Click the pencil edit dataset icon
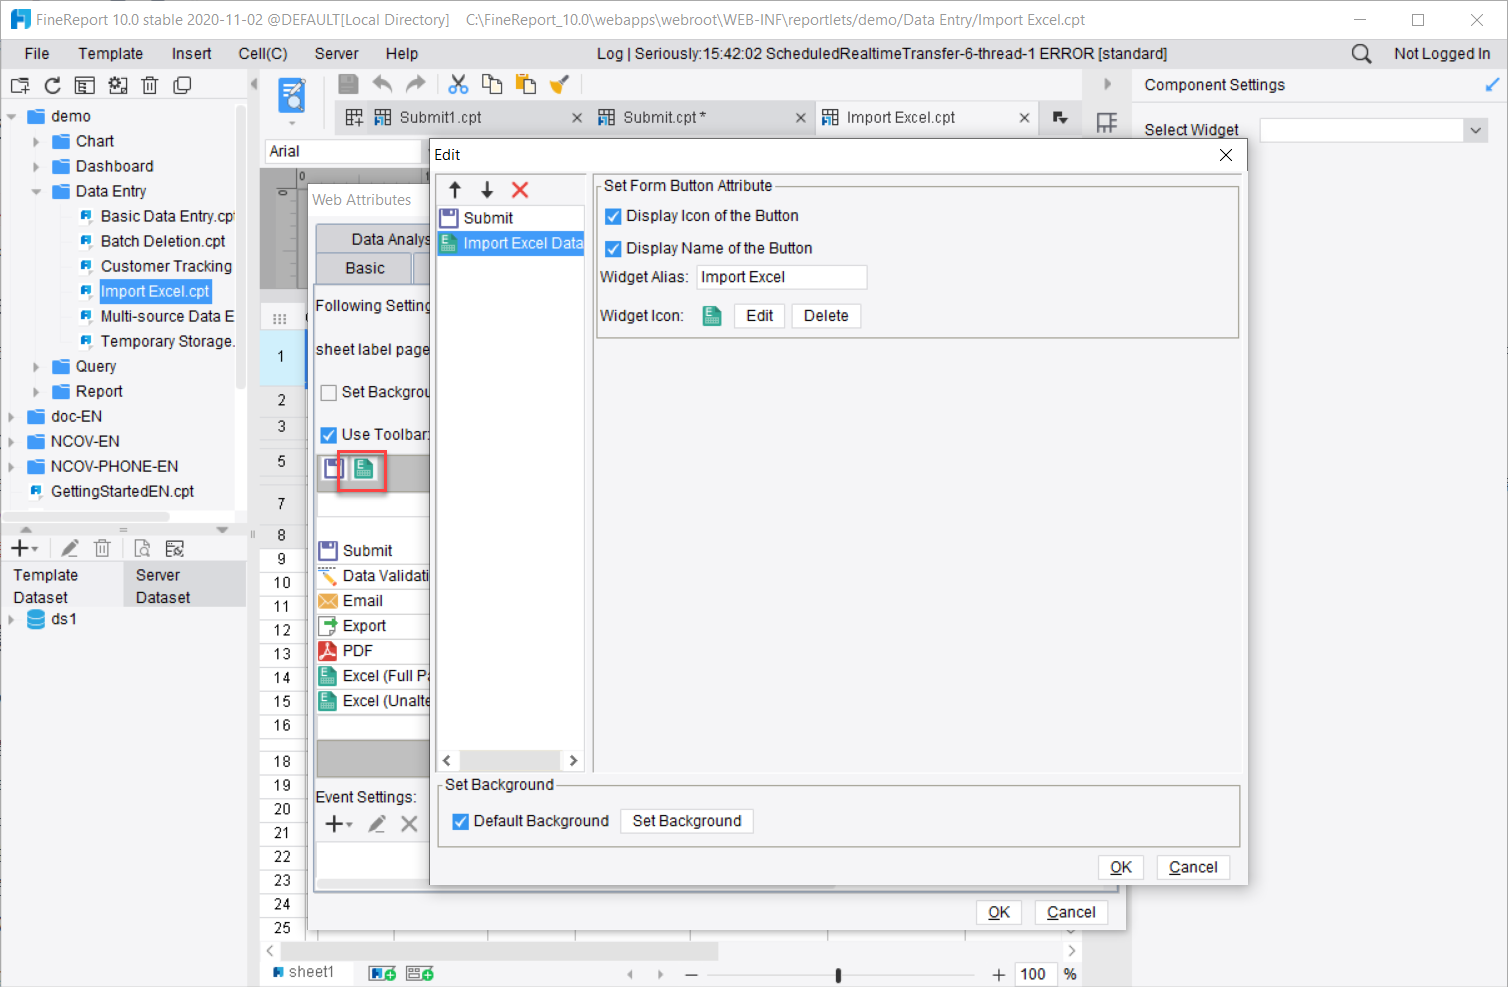This screenshot has height=987, width=1508. point(69,548)
